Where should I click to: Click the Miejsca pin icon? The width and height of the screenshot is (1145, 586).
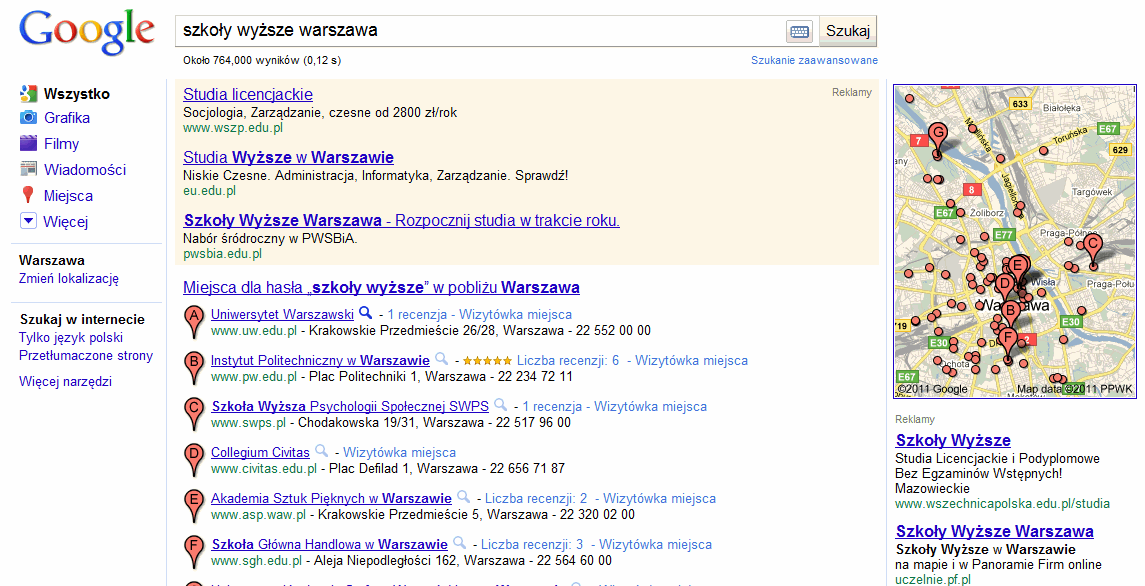(28, 195)
